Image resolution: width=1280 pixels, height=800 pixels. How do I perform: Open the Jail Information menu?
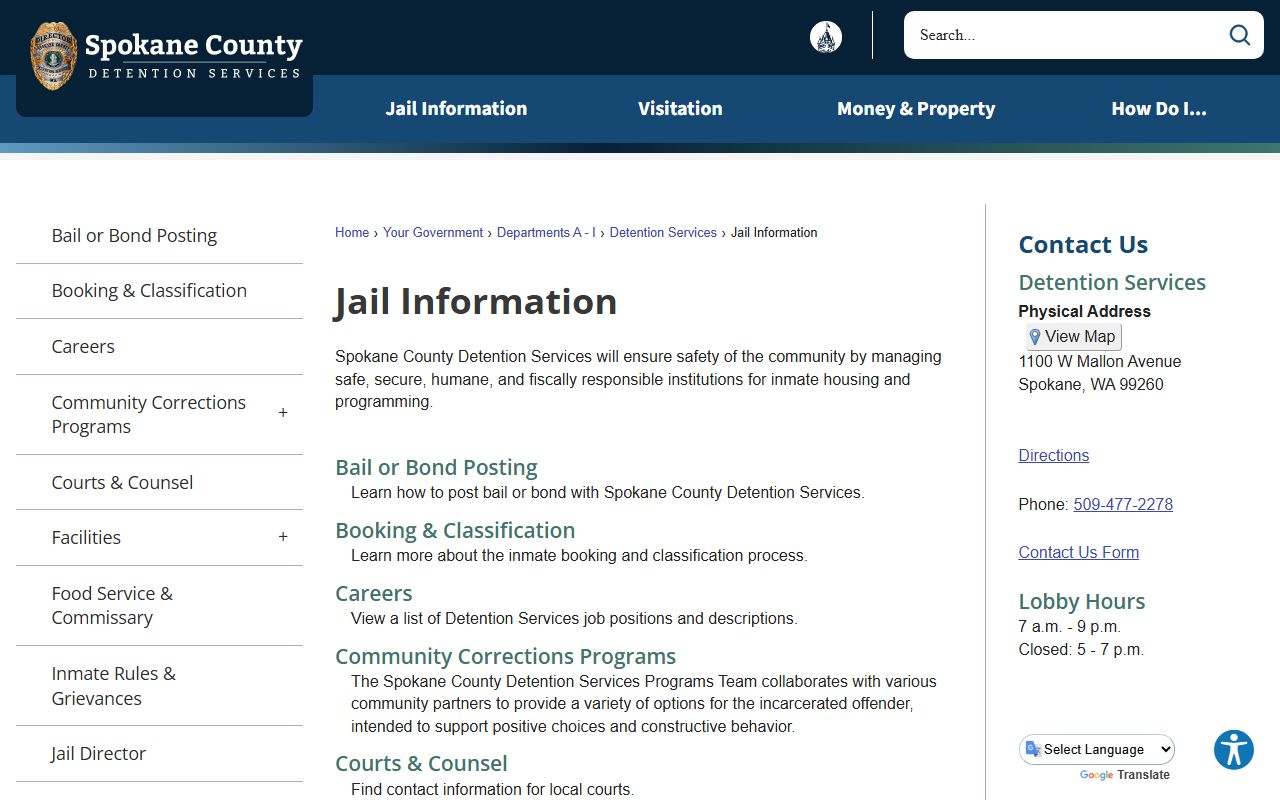click(x=456, y=109)
